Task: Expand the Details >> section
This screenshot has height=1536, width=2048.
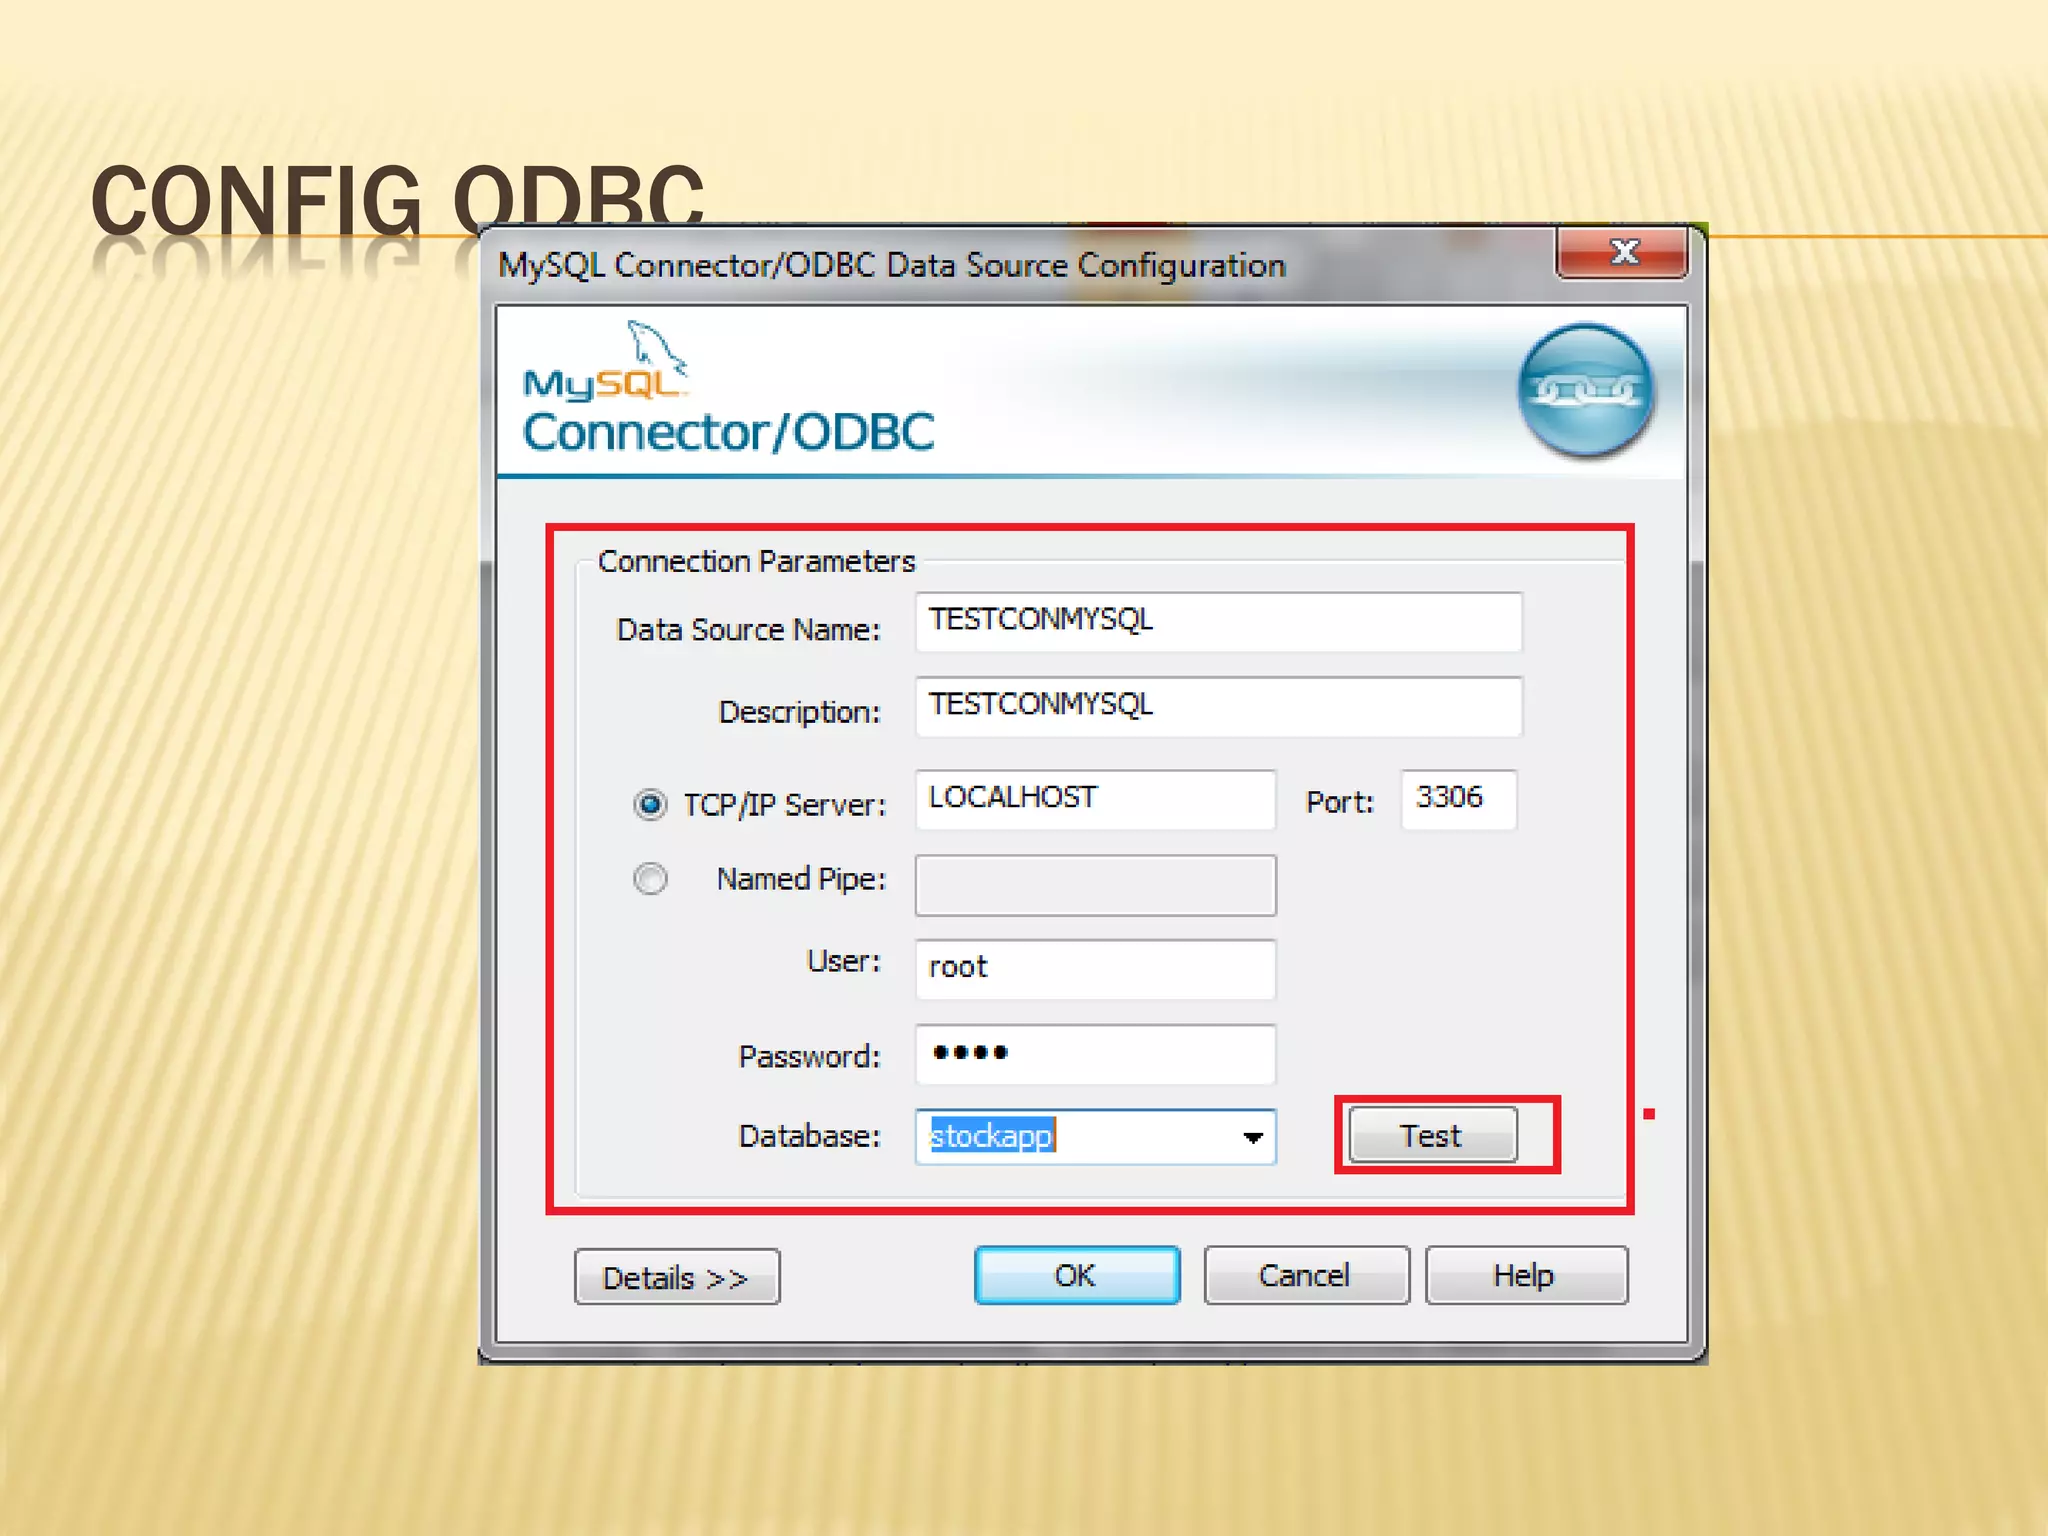Action: pyautogui.click(x=677, y=1277)
